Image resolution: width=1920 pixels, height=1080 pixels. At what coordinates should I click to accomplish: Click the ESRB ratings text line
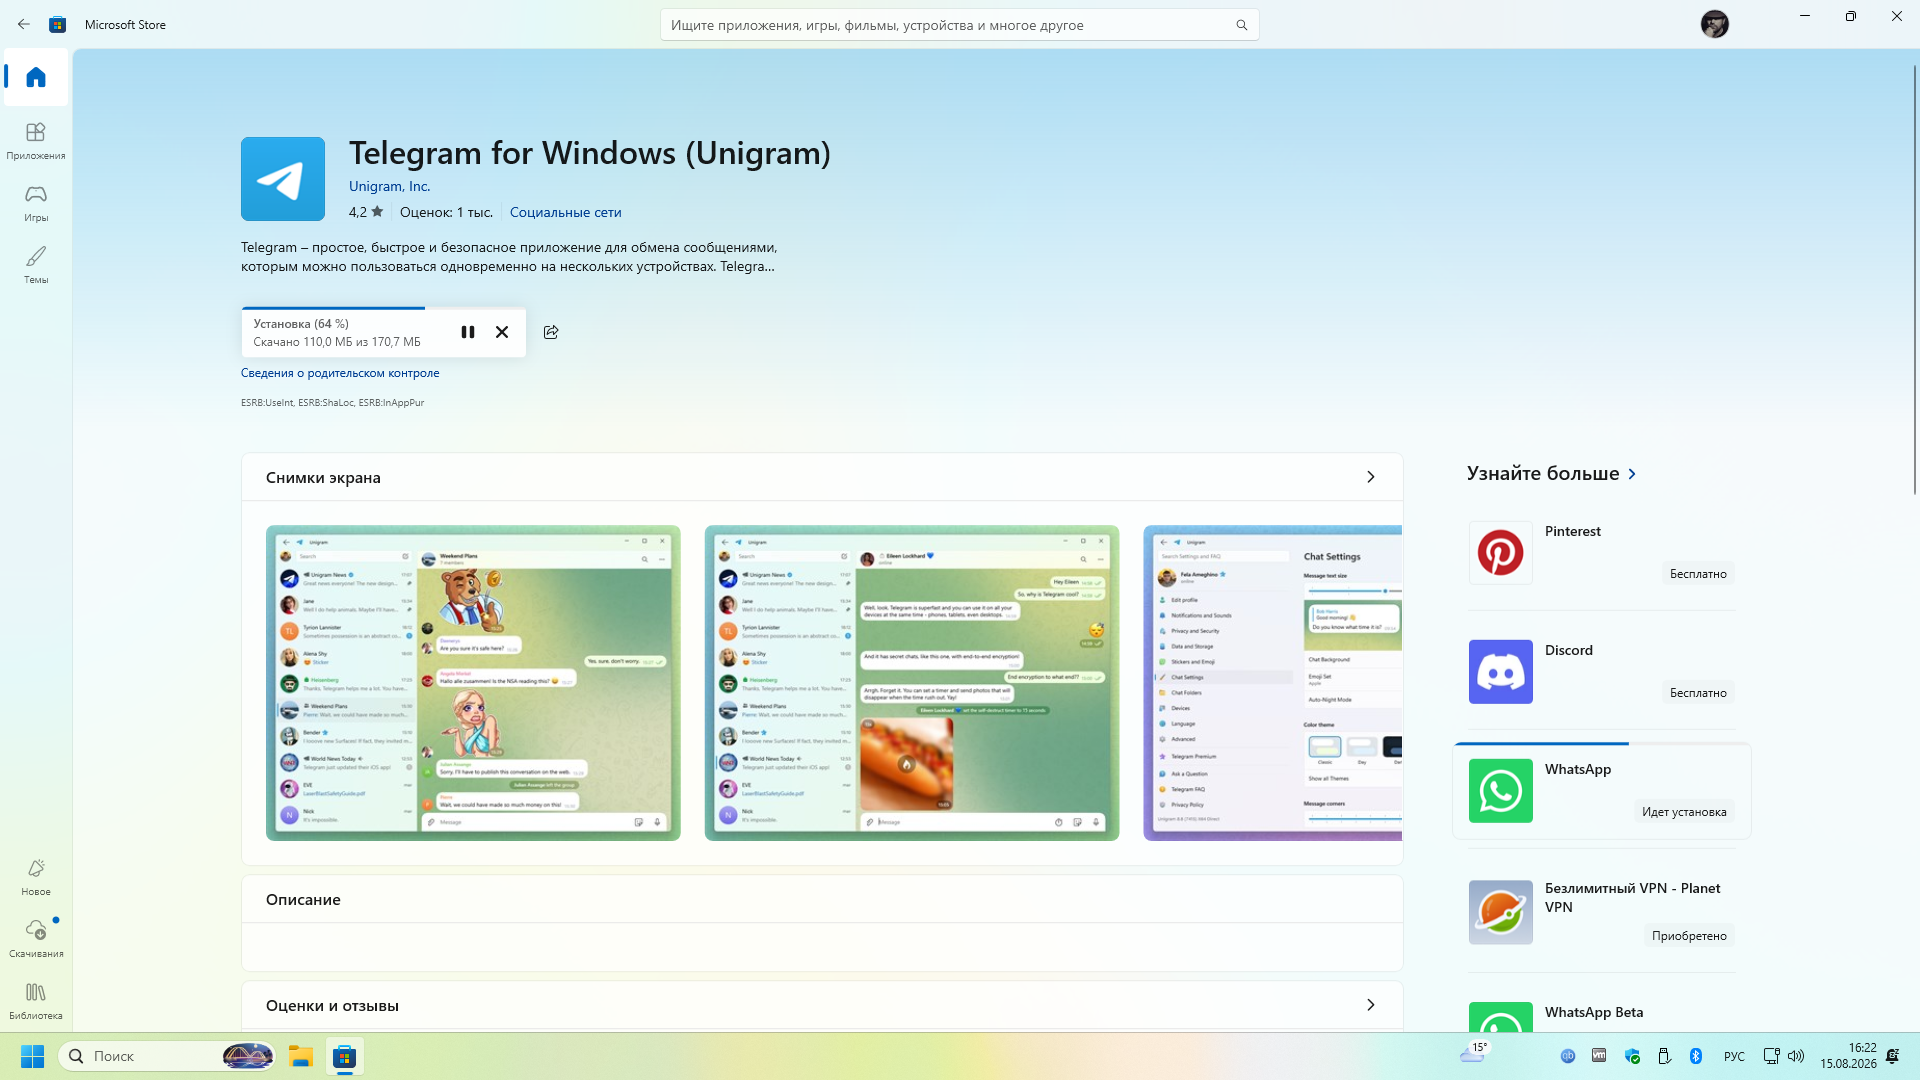[x=332, y=403]
